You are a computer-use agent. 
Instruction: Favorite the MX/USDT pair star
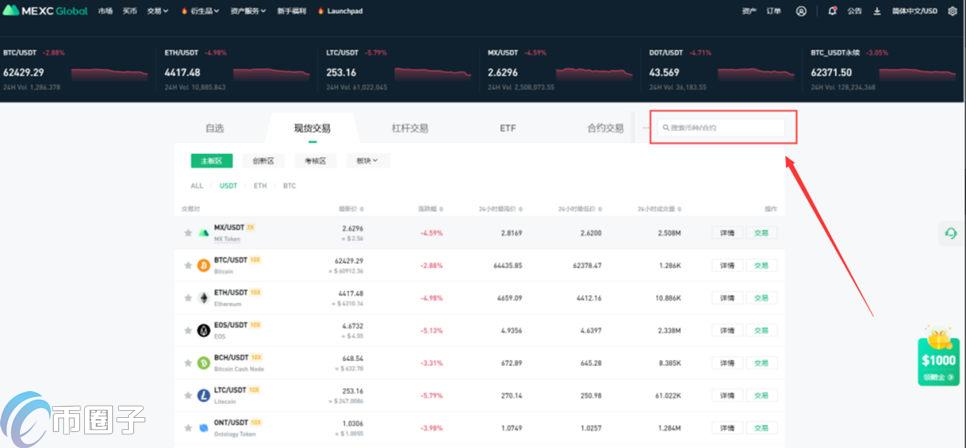click(188, 232)
